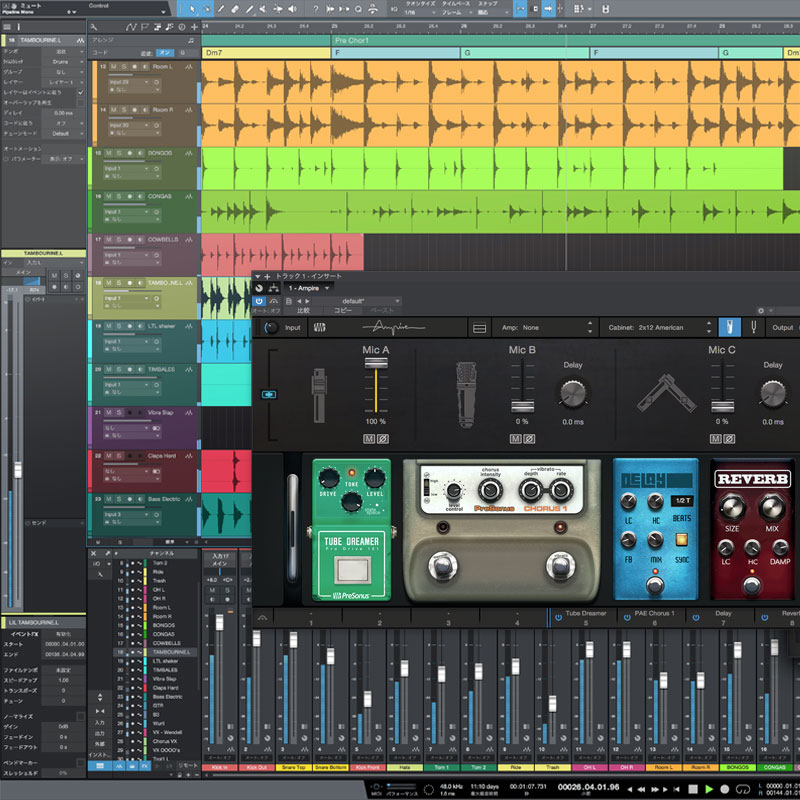Open the Quantize 1/16 dropdown

[420, 12]
